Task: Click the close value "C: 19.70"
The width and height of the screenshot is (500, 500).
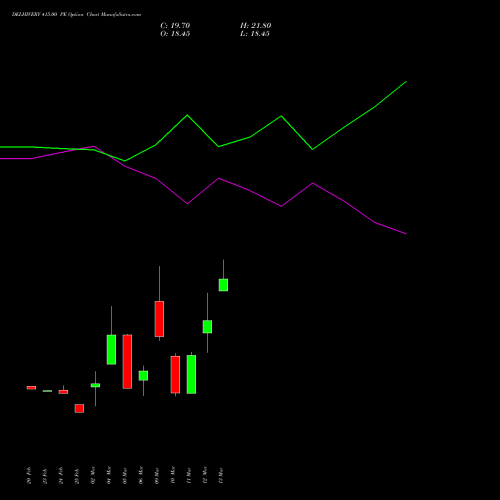Action: (175, 26)
